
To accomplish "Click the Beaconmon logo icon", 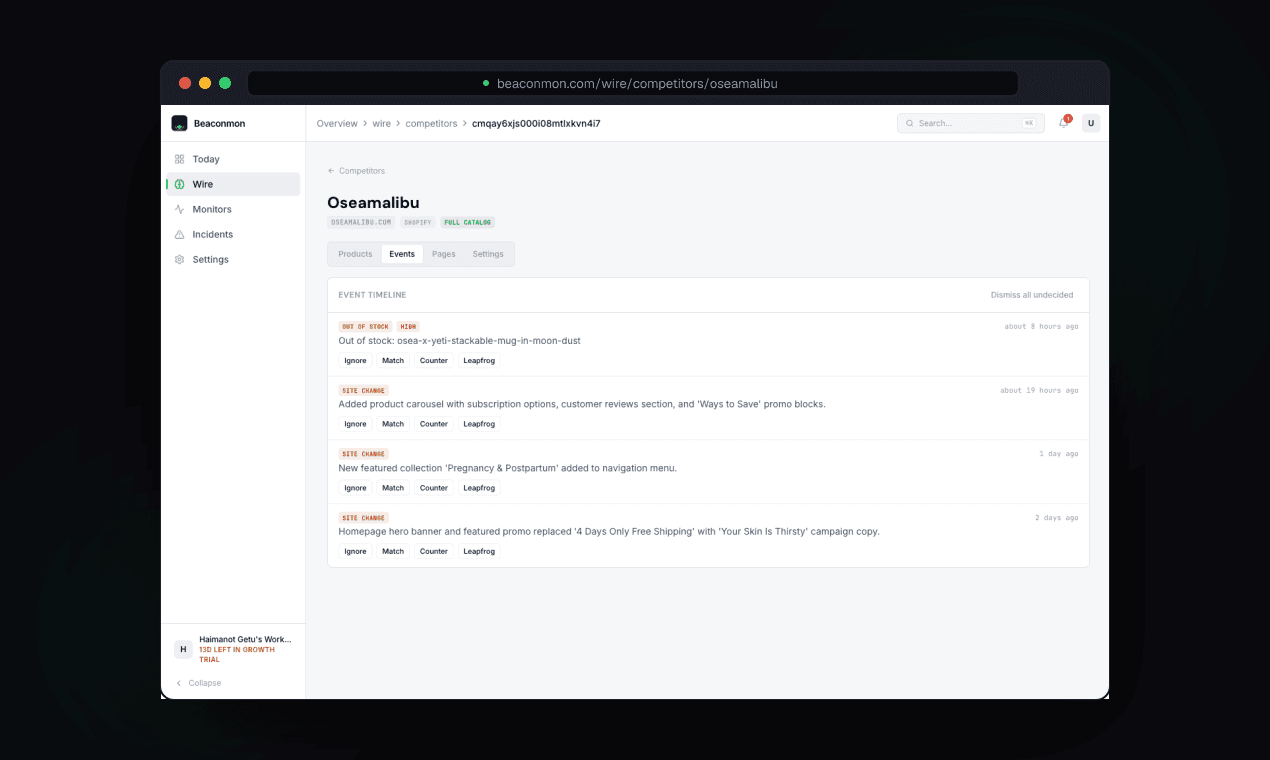I will point(179,123).
